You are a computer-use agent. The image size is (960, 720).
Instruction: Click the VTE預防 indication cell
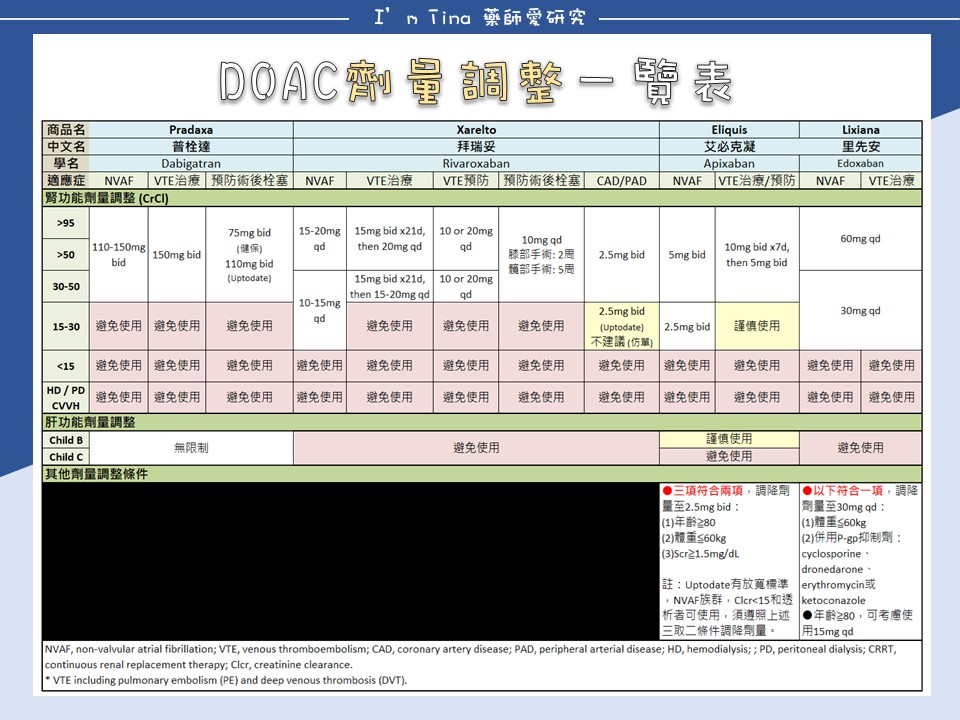465,181
